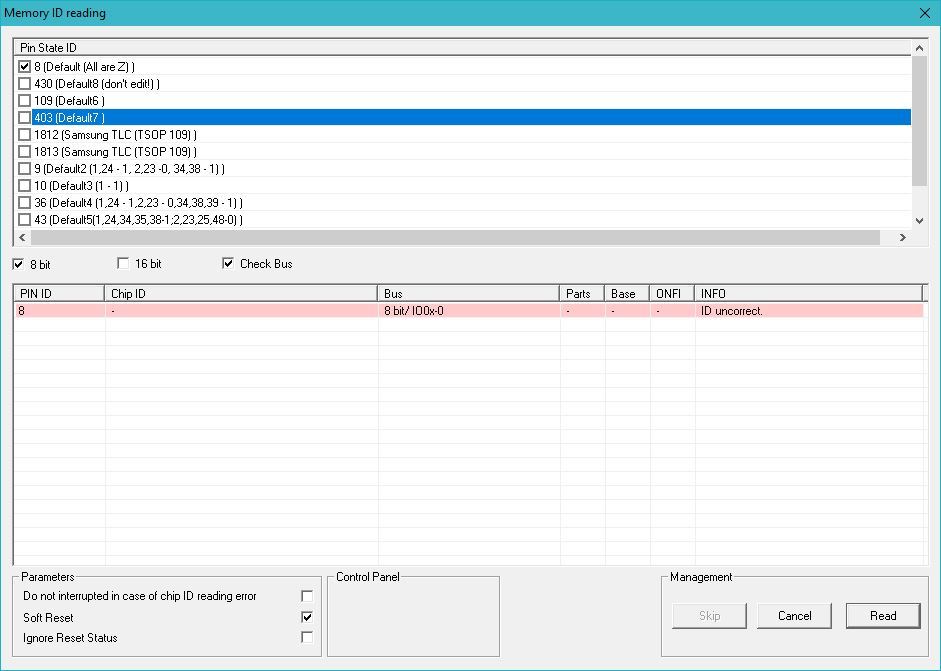Click the Bus column header
This screenshot has width=941, height=671.
468,293
